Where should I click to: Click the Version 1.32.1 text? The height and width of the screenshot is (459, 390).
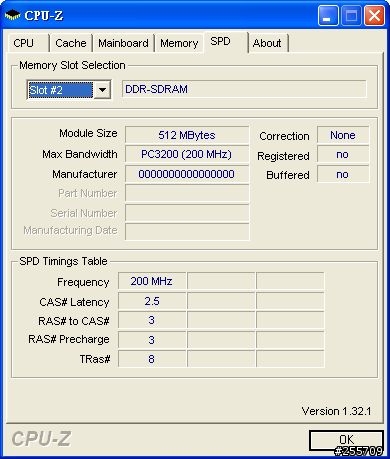click(336, 411)
